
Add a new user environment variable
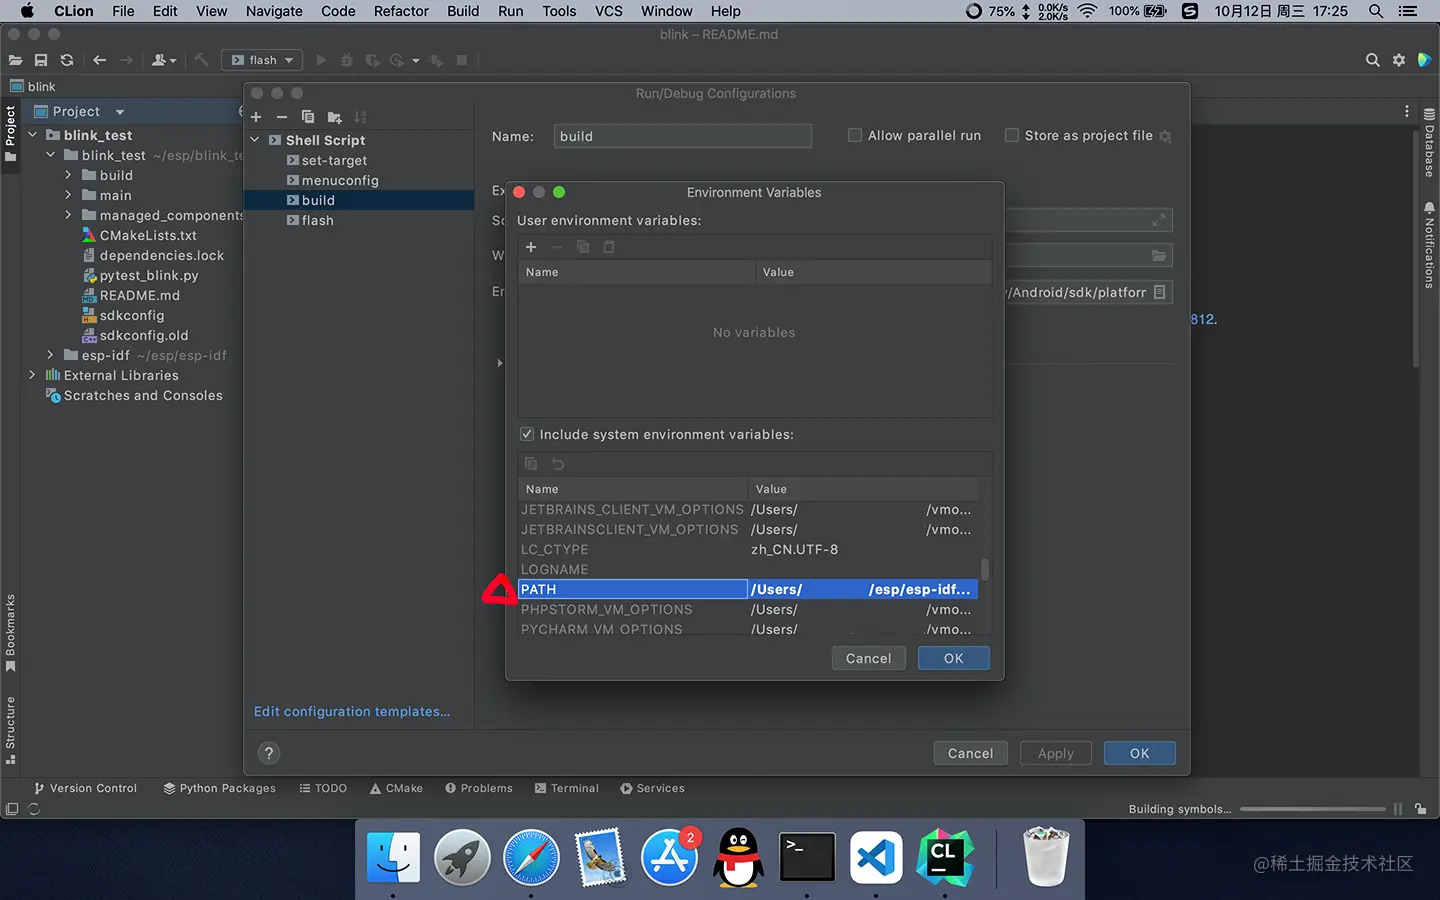(531, 247)
